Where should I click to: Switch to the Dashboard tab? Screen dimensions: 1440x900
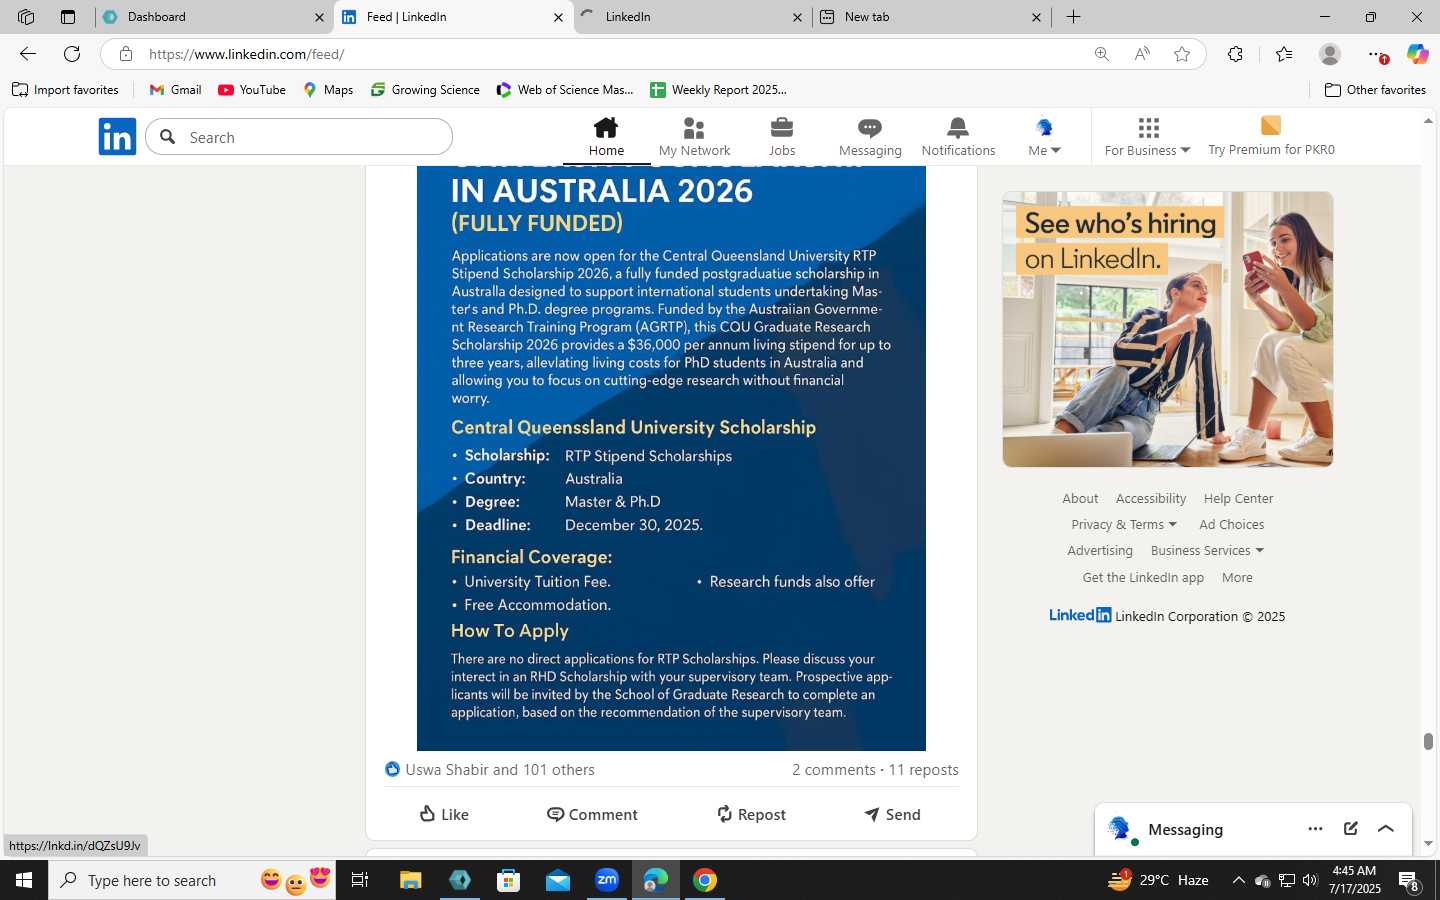click(215, 17)
